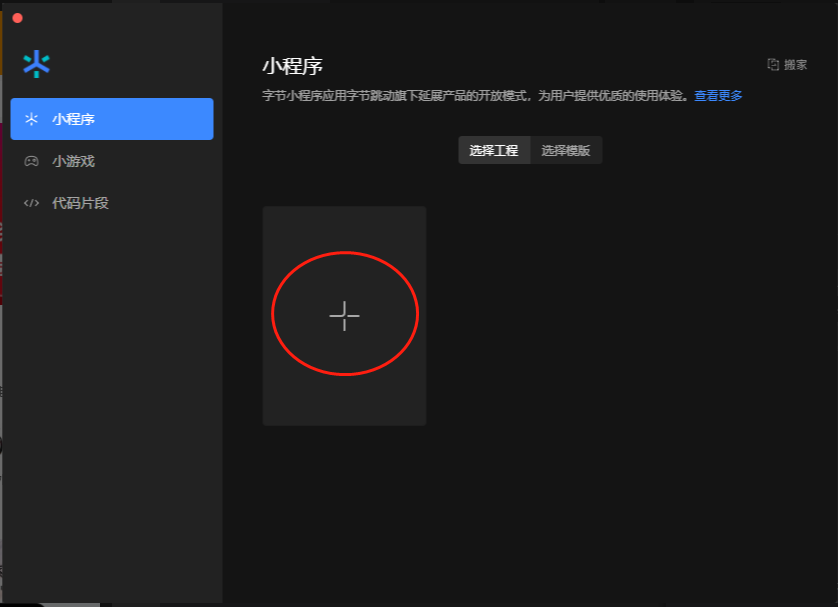Click the blue app logo in the sidebar
The height and width of the screenshot is (607, 838).
tap(36, 64)
